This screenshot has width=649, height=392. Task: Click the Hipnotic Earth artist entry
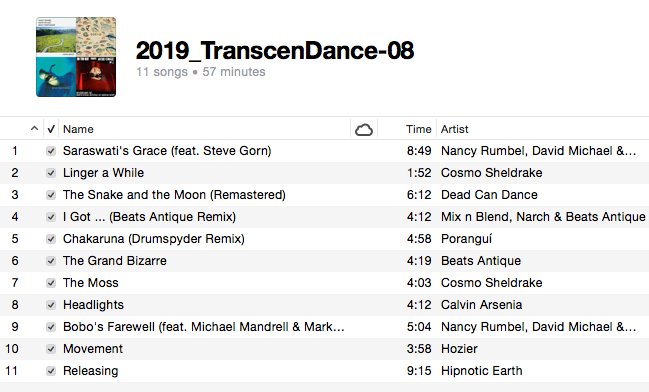[x=482, y=371]
